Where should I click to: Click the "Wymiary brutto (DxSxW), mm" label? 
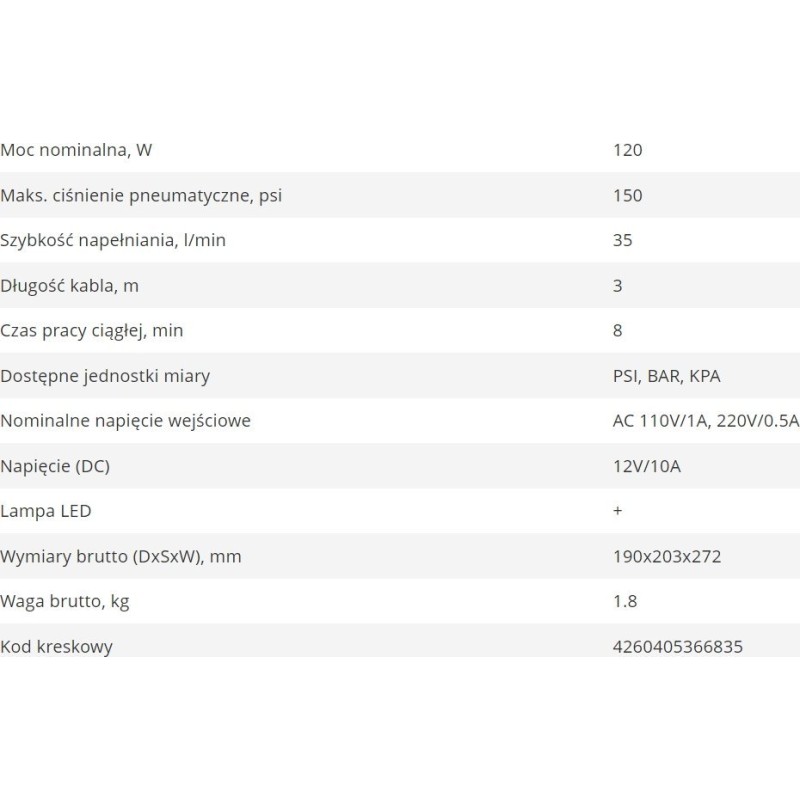[x=121, y=556]
